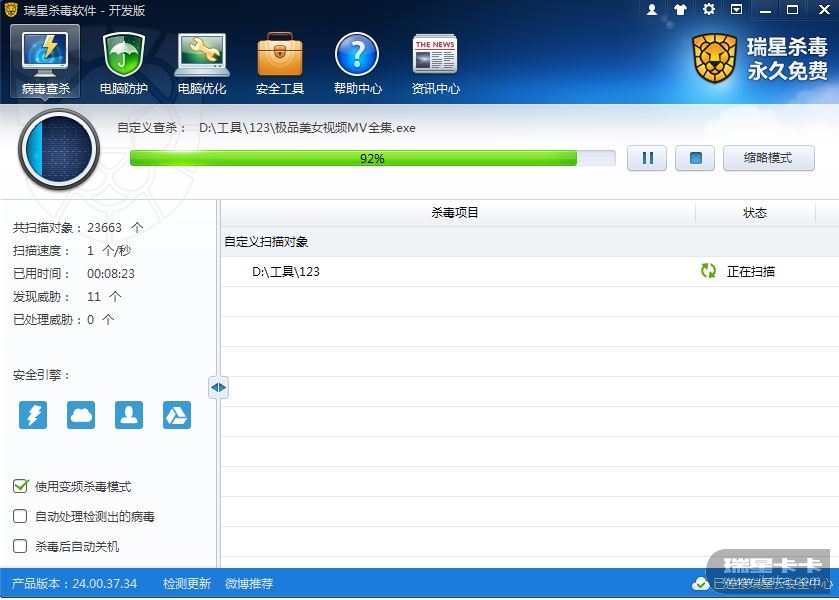Click the user account icon in title bar
The image size is (839, 600).
[652, 10]
